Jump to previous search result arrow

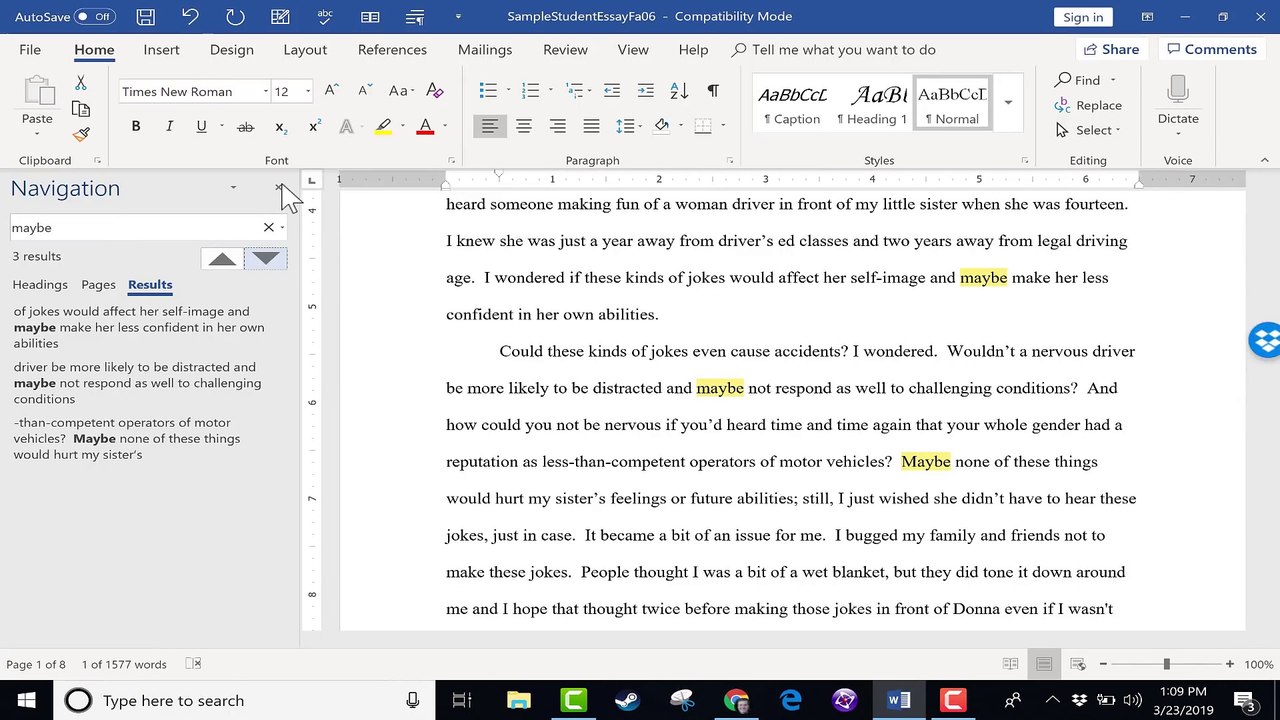222,259
